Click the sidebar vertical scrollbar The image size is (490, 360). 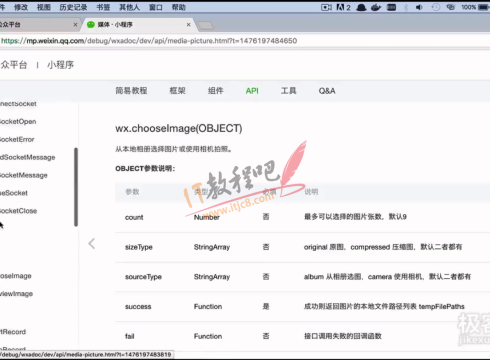click(x=76, y=187)
